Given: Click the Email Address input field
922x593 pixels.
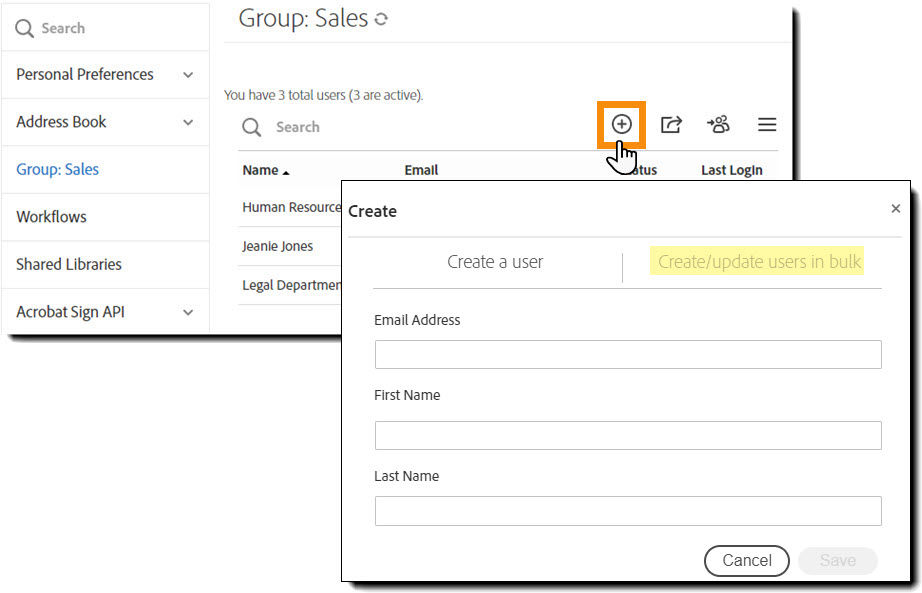Looking at the screenshot, I should tap(628, 354).
